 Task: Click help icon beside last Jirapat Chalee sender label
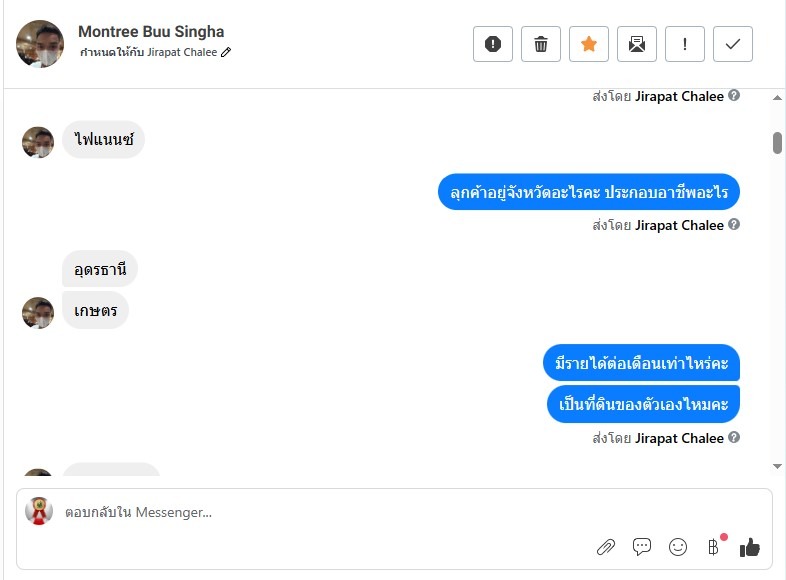[734, 438]
